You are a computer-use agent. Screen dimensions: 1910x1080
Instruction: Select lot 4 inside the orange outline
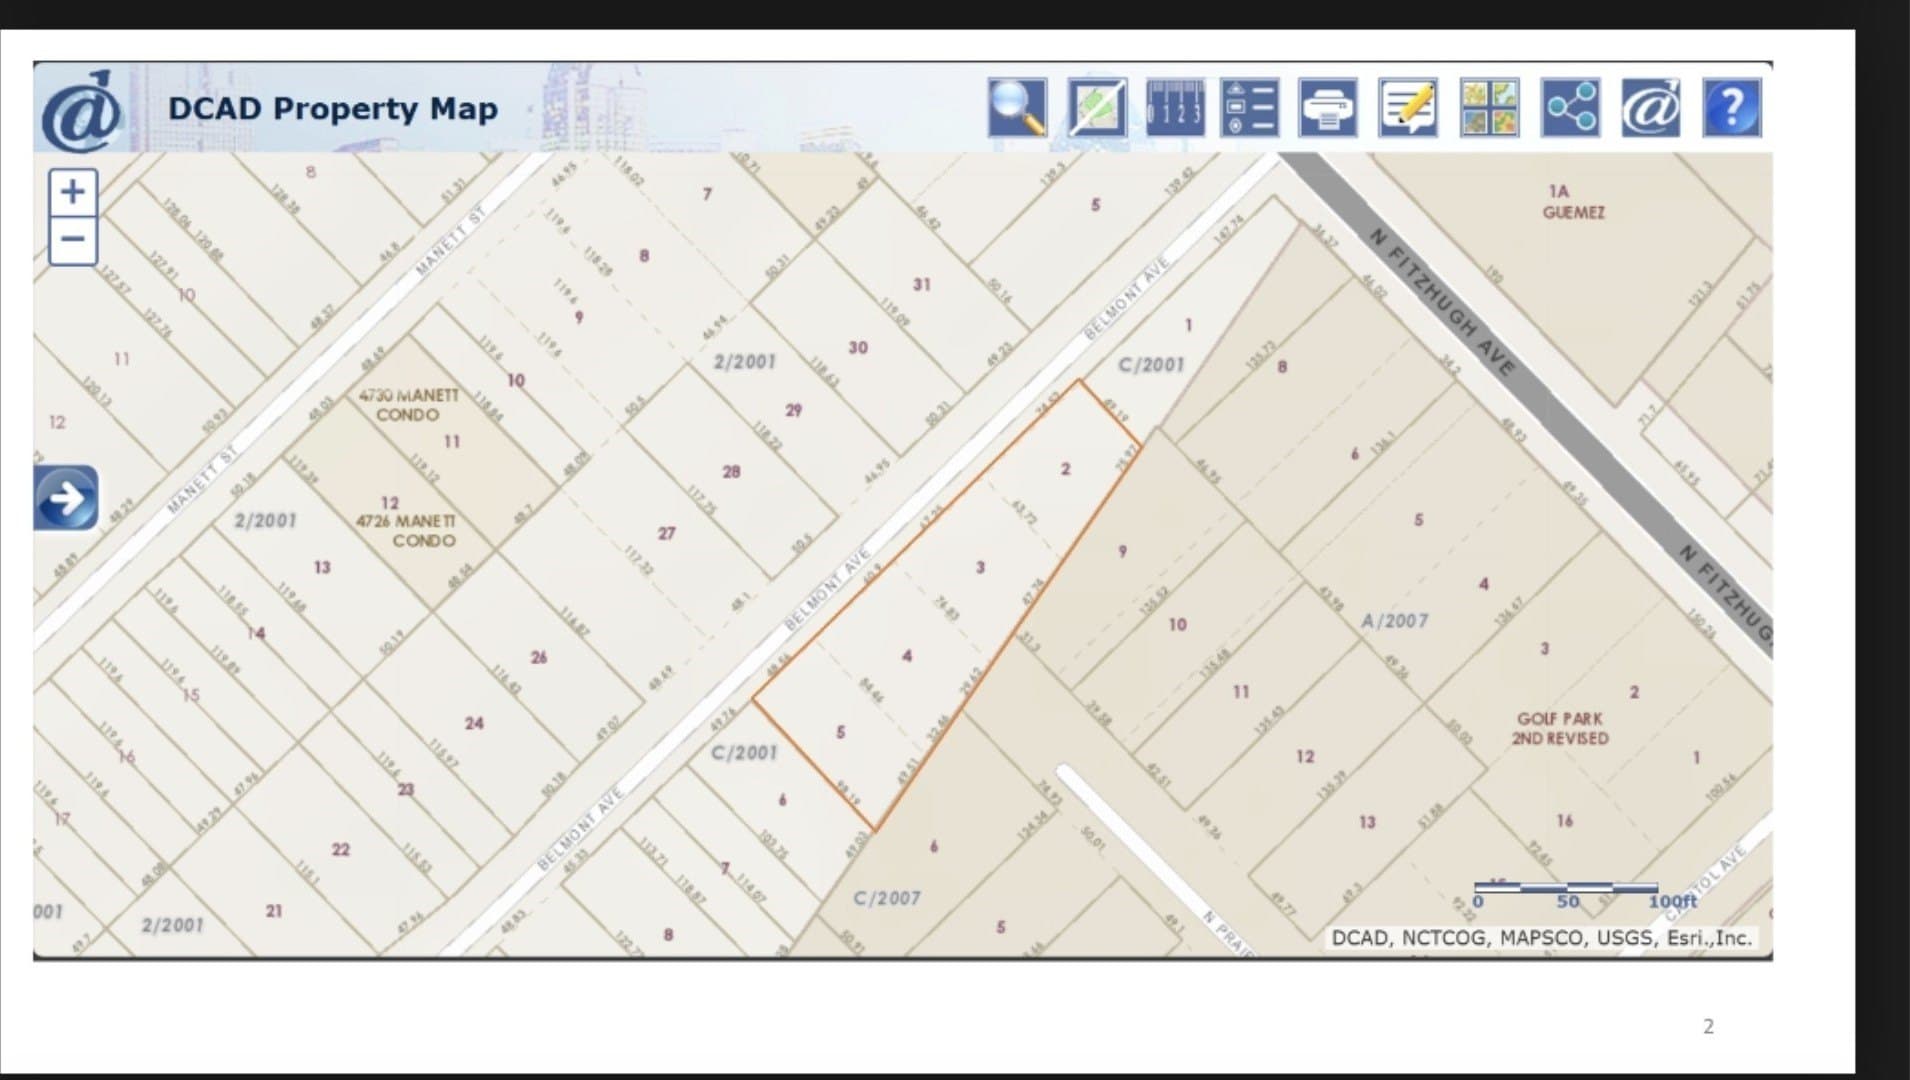[907, 656]
